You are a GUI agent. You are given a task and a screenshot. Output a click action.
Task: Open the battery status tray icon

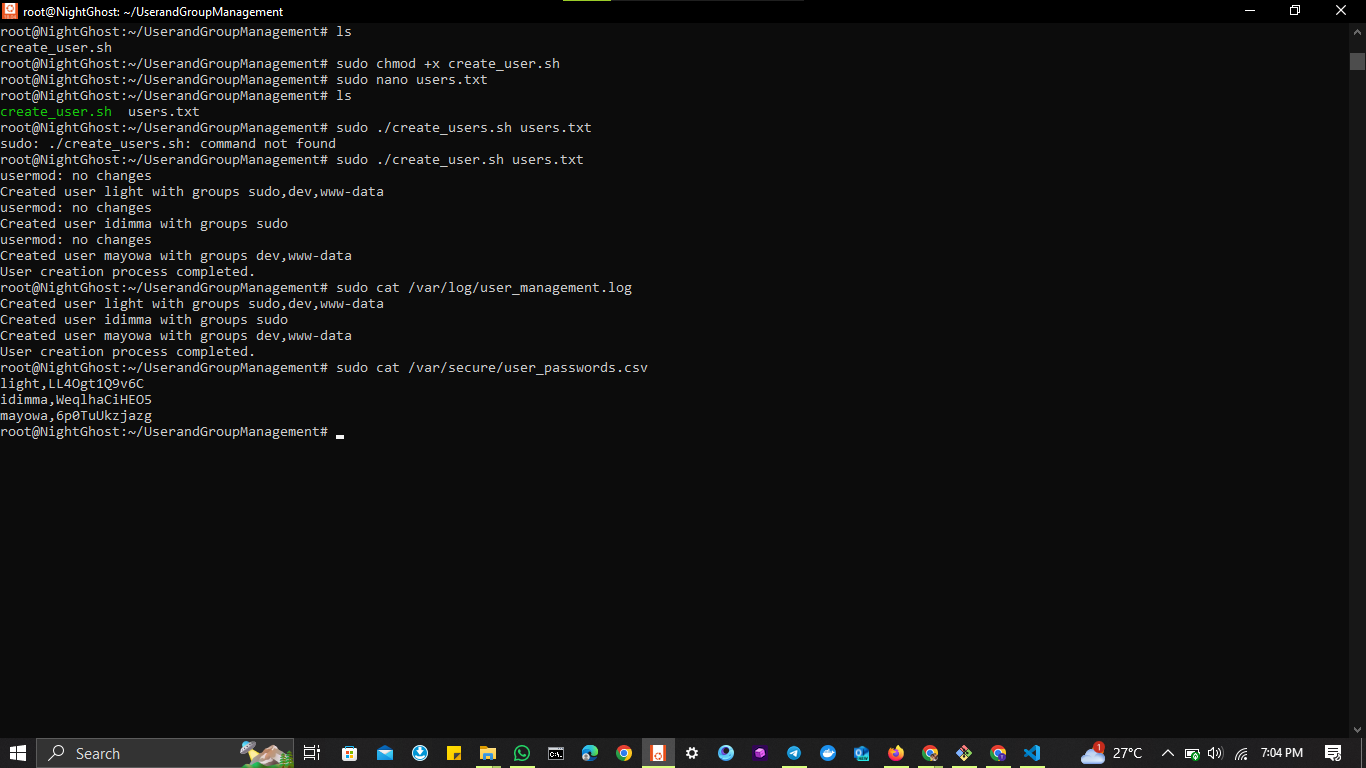pyautogui.click(x=1192, y=753)
